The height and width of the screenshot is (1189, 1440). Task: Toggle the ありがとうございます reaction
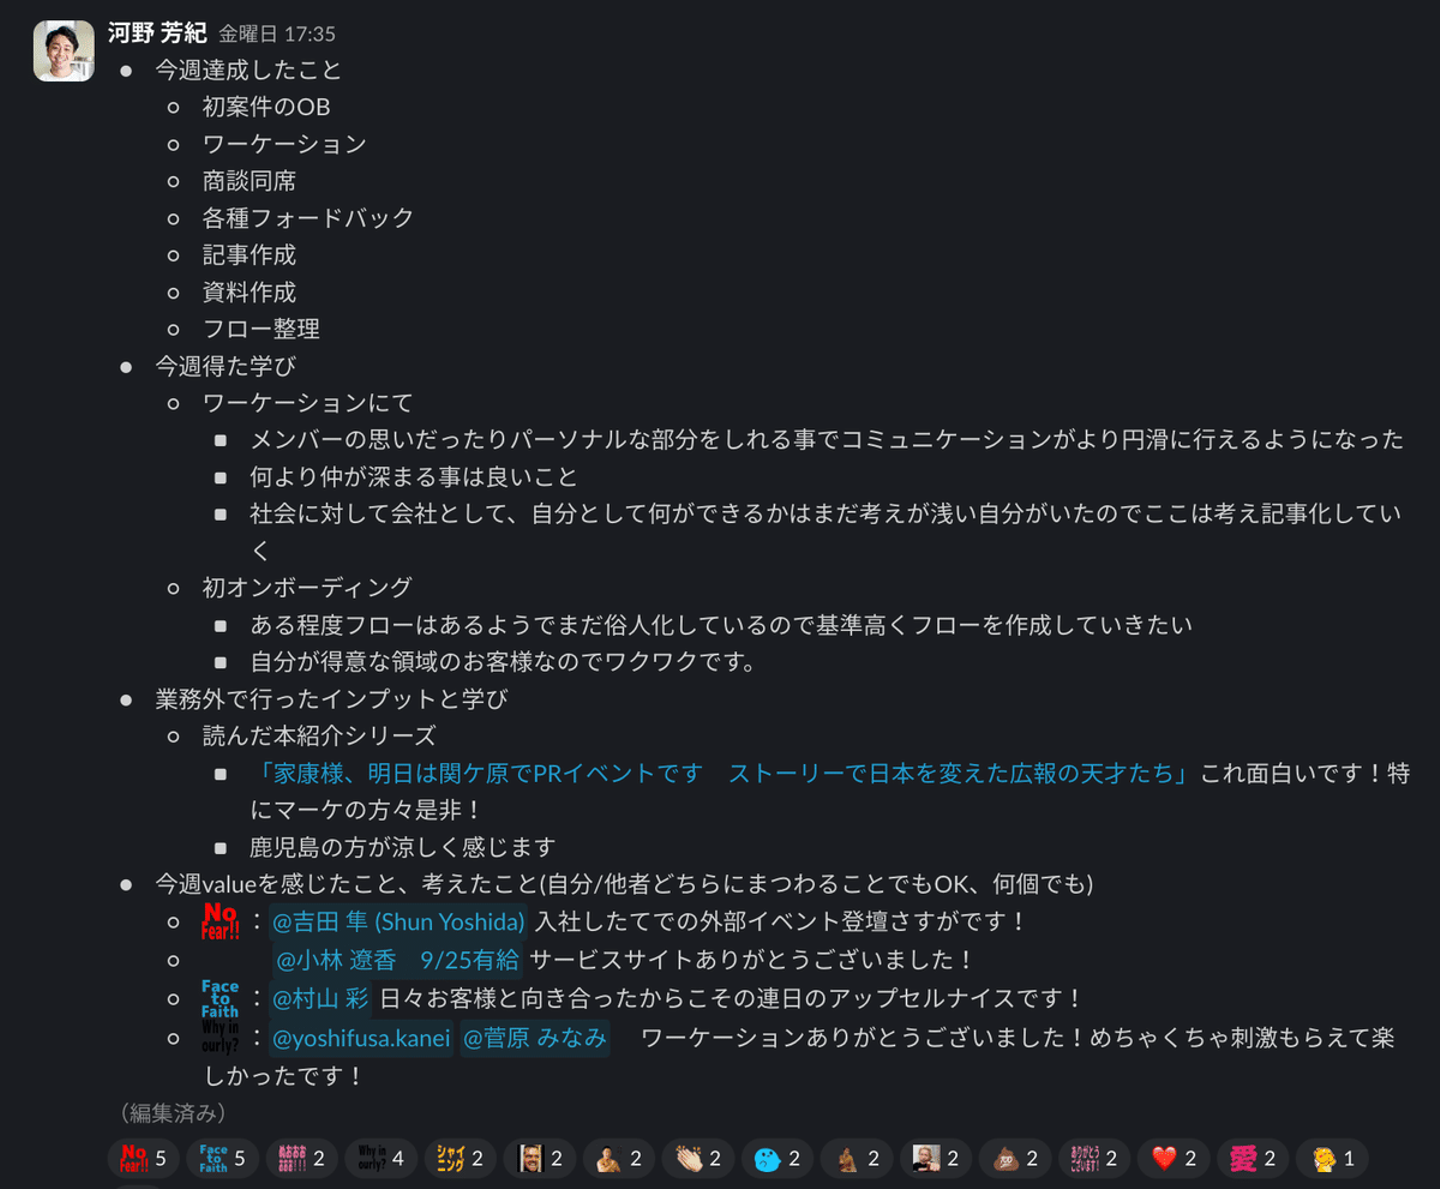[1094, 1158]
